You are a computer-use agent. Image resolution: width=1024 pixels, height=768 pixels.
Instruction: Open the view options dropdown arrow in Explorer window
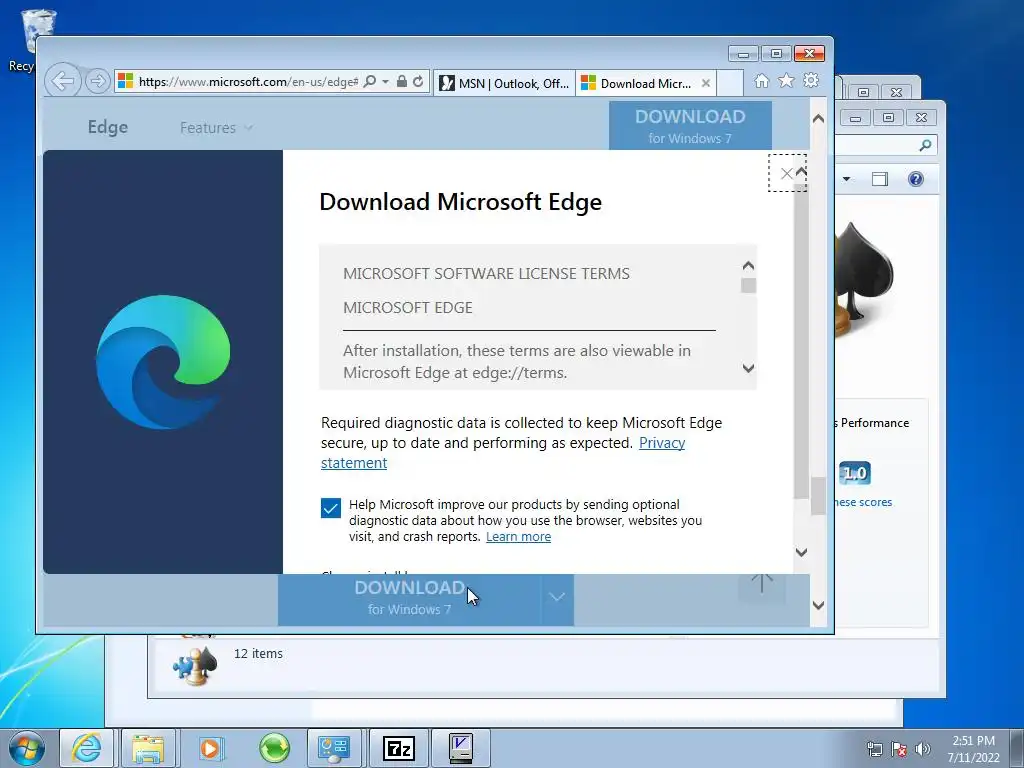(x=846, y=179)
